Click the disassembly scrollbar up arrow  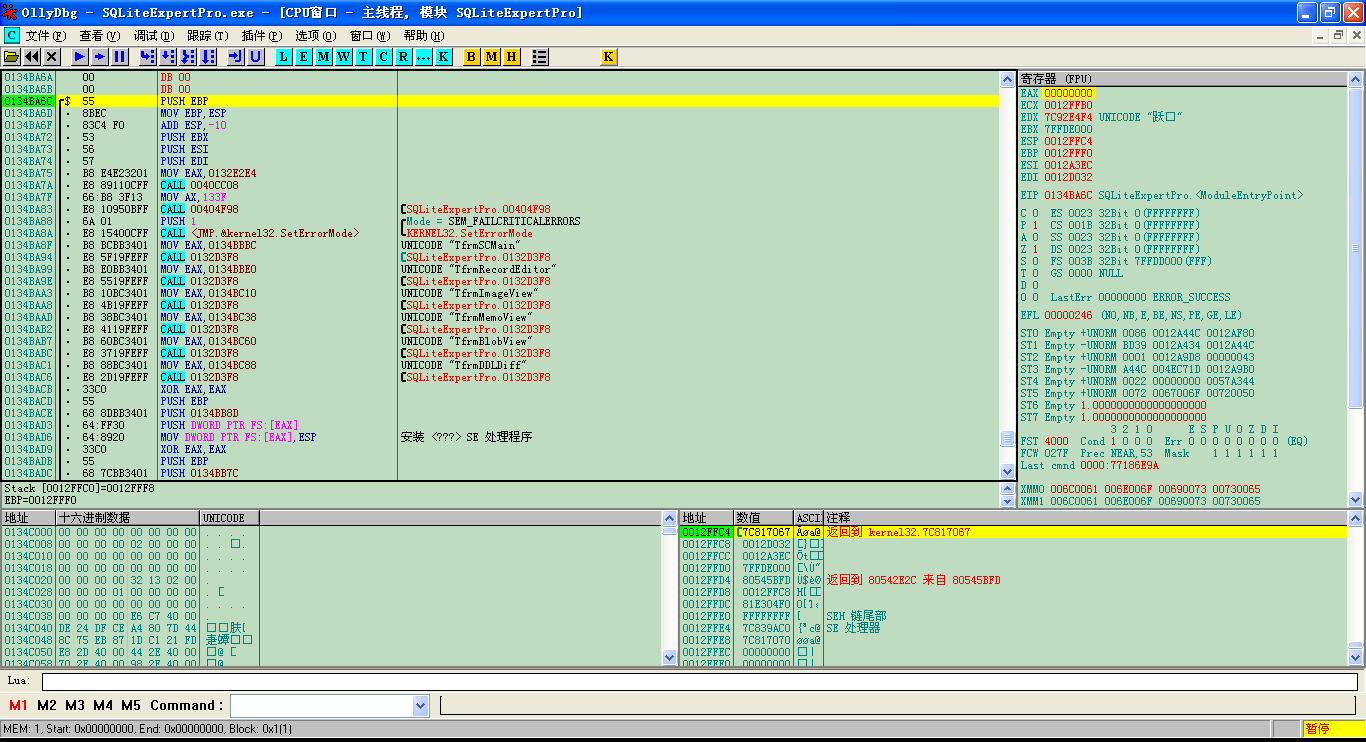(x=1008, y=79)
